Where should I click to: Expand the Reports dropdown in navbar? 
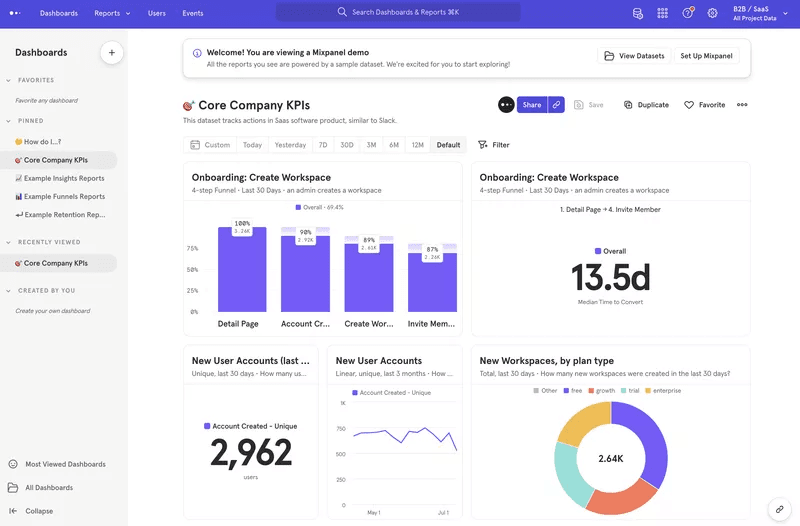tap(112, 13)
